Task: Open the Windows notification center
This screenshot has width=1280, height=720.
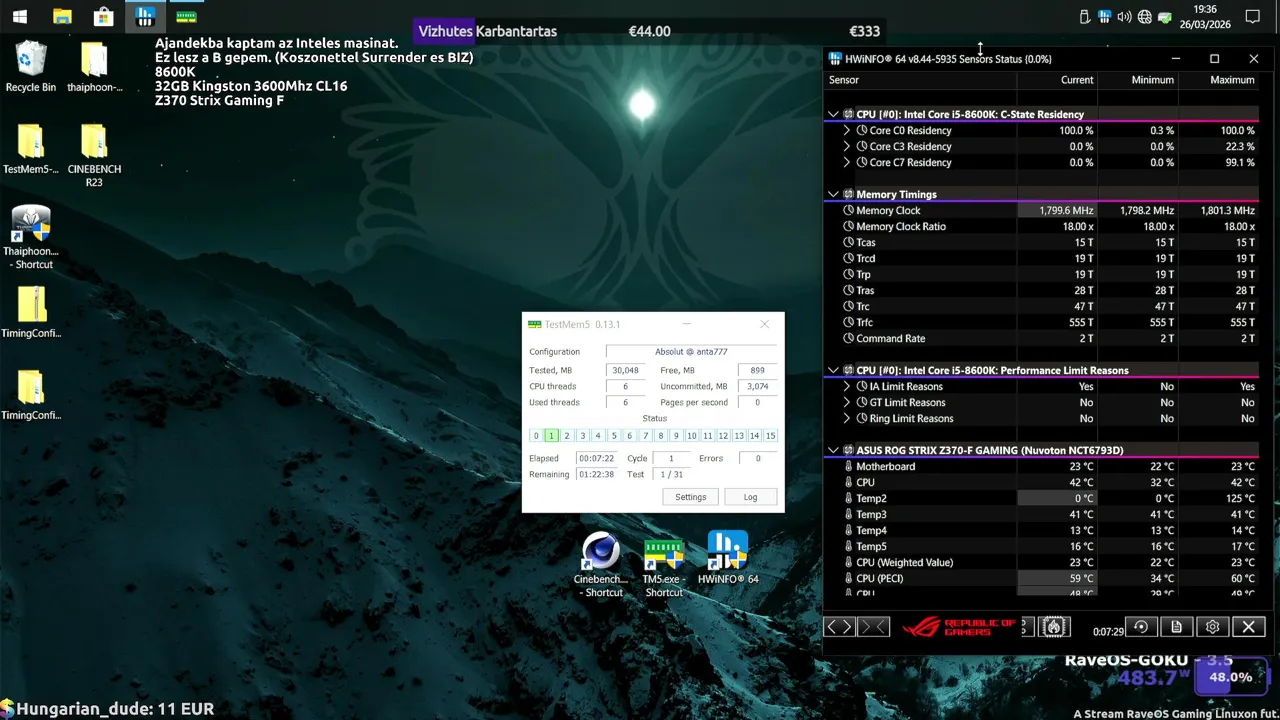Action: coord(1252,17)
